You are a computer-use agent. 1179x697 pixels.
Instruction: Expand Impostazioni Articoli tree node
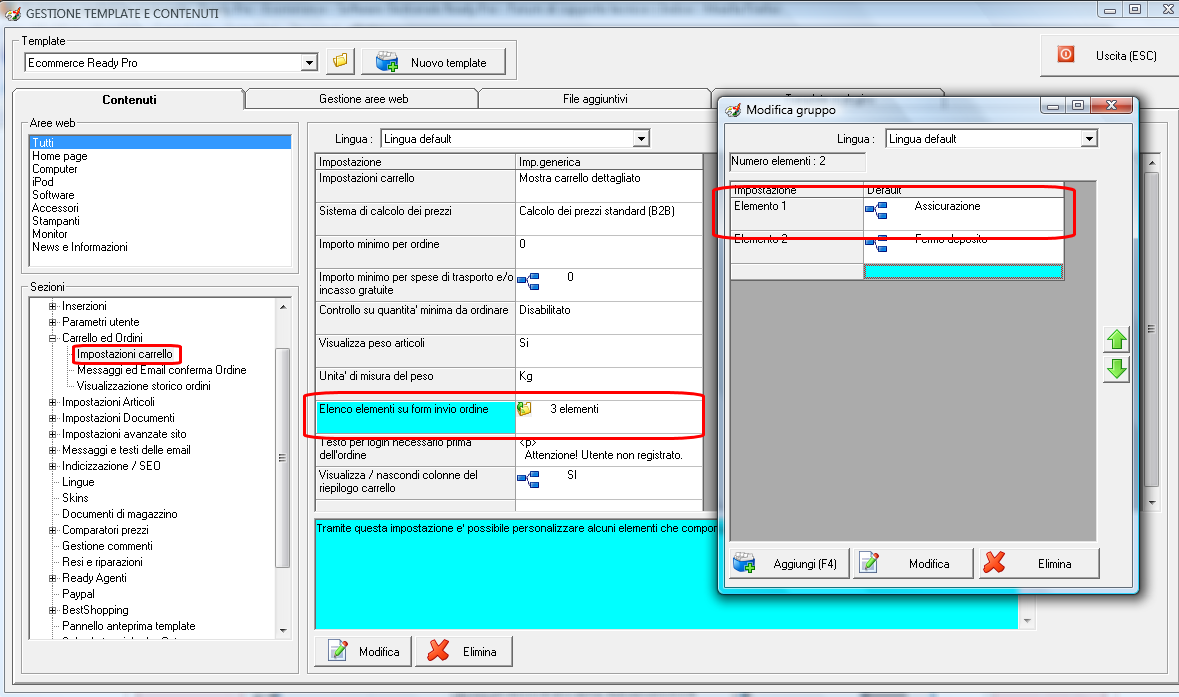click(x=53, y=402)
